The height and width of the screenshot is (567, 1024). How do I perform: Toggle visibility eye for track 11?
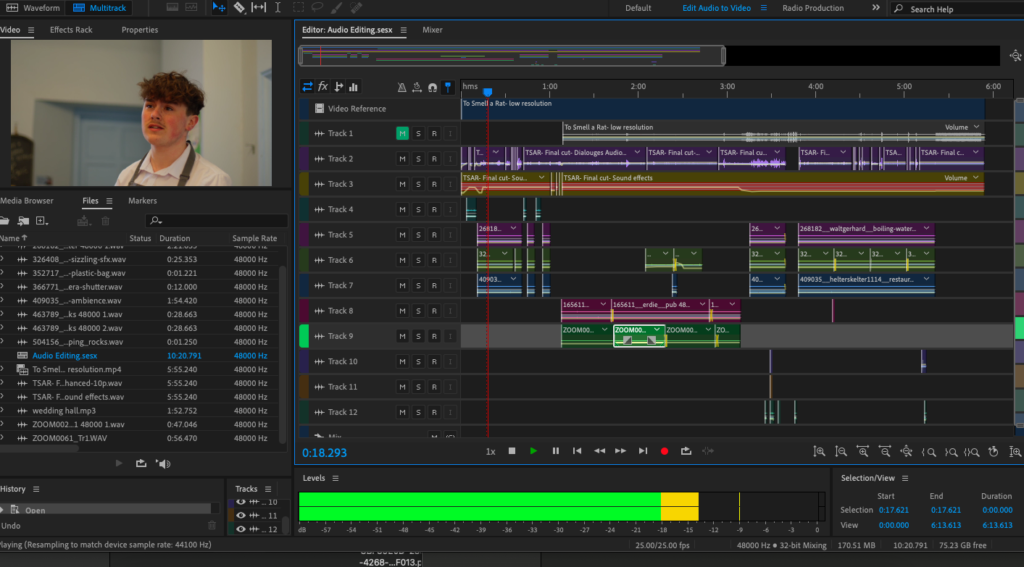pyautogui.click(x=241, y=515)
